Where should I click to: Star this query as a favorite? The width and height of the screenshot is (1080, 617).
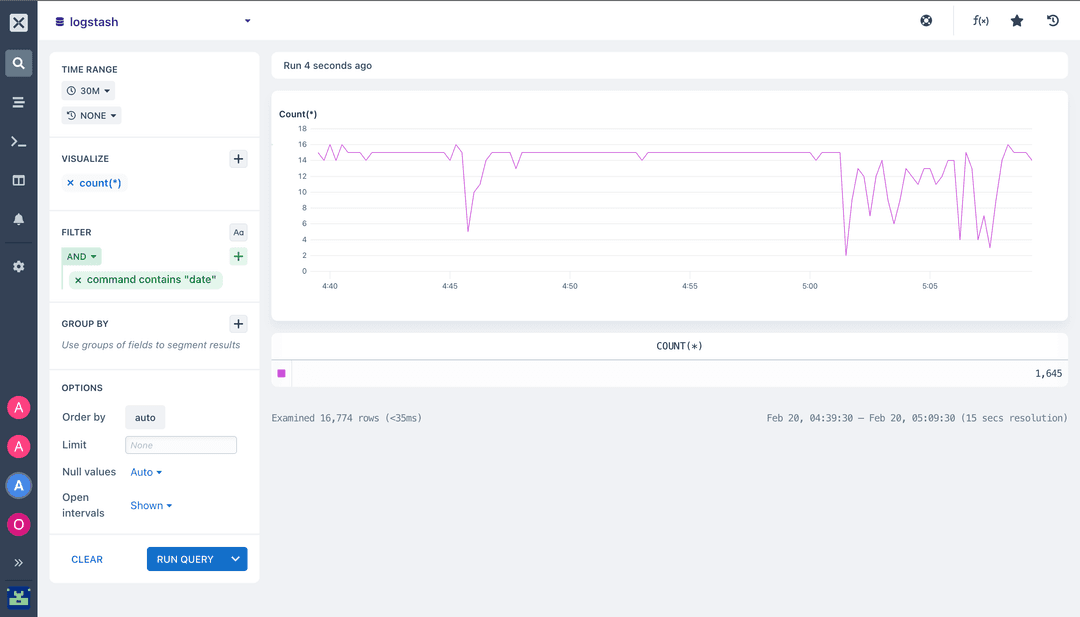tap(1016, 20)
